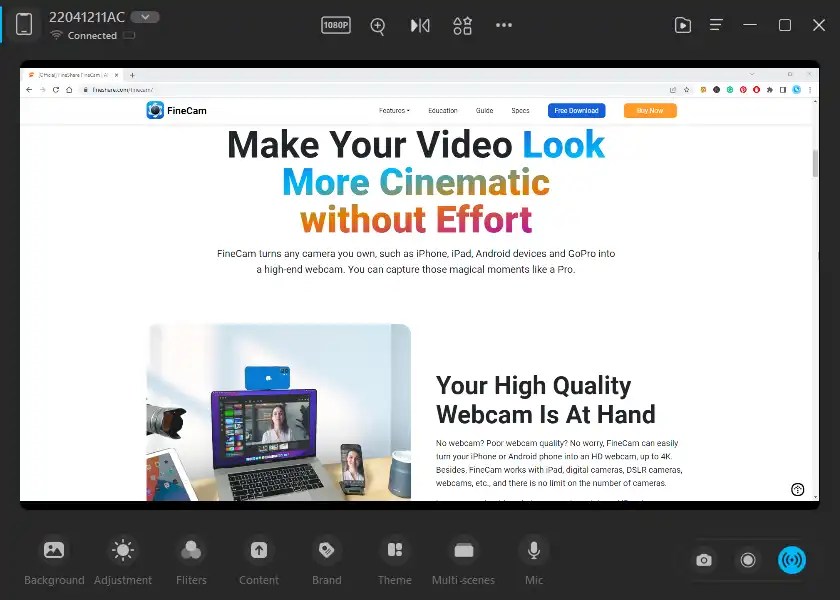Take a snapshot with the camera icon
This screenshot has height=600, width=840.
pos(704,560)
